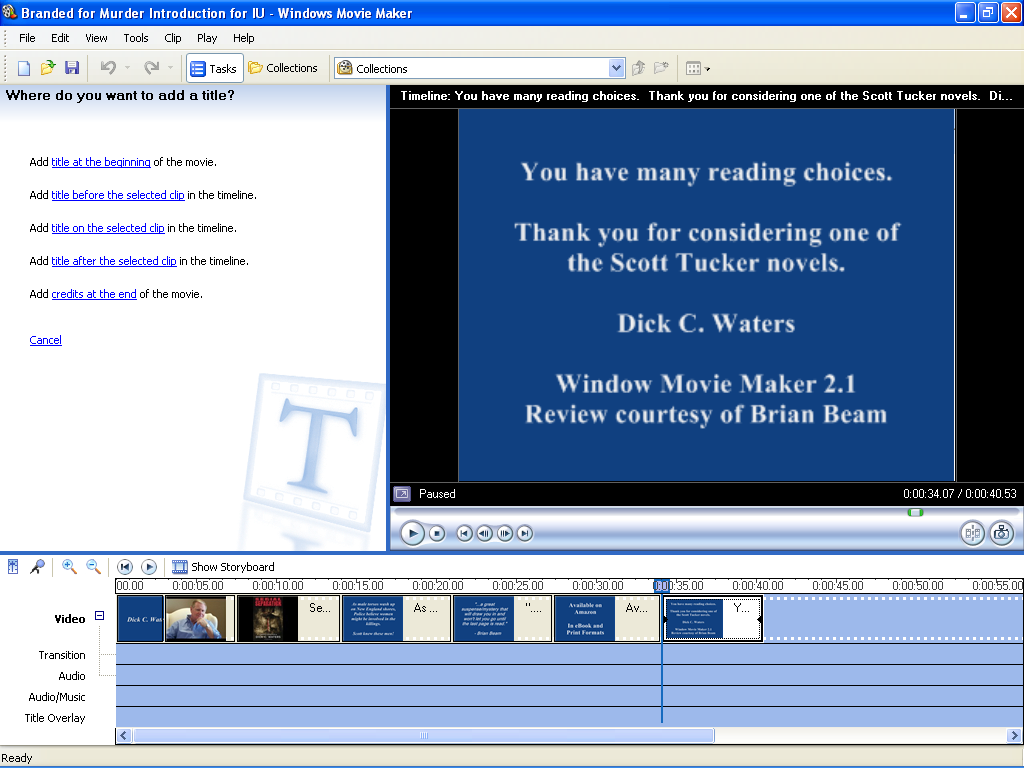1024x768 pixels.
Task: Open the Clip menu
Action: [x=173, y=38]
